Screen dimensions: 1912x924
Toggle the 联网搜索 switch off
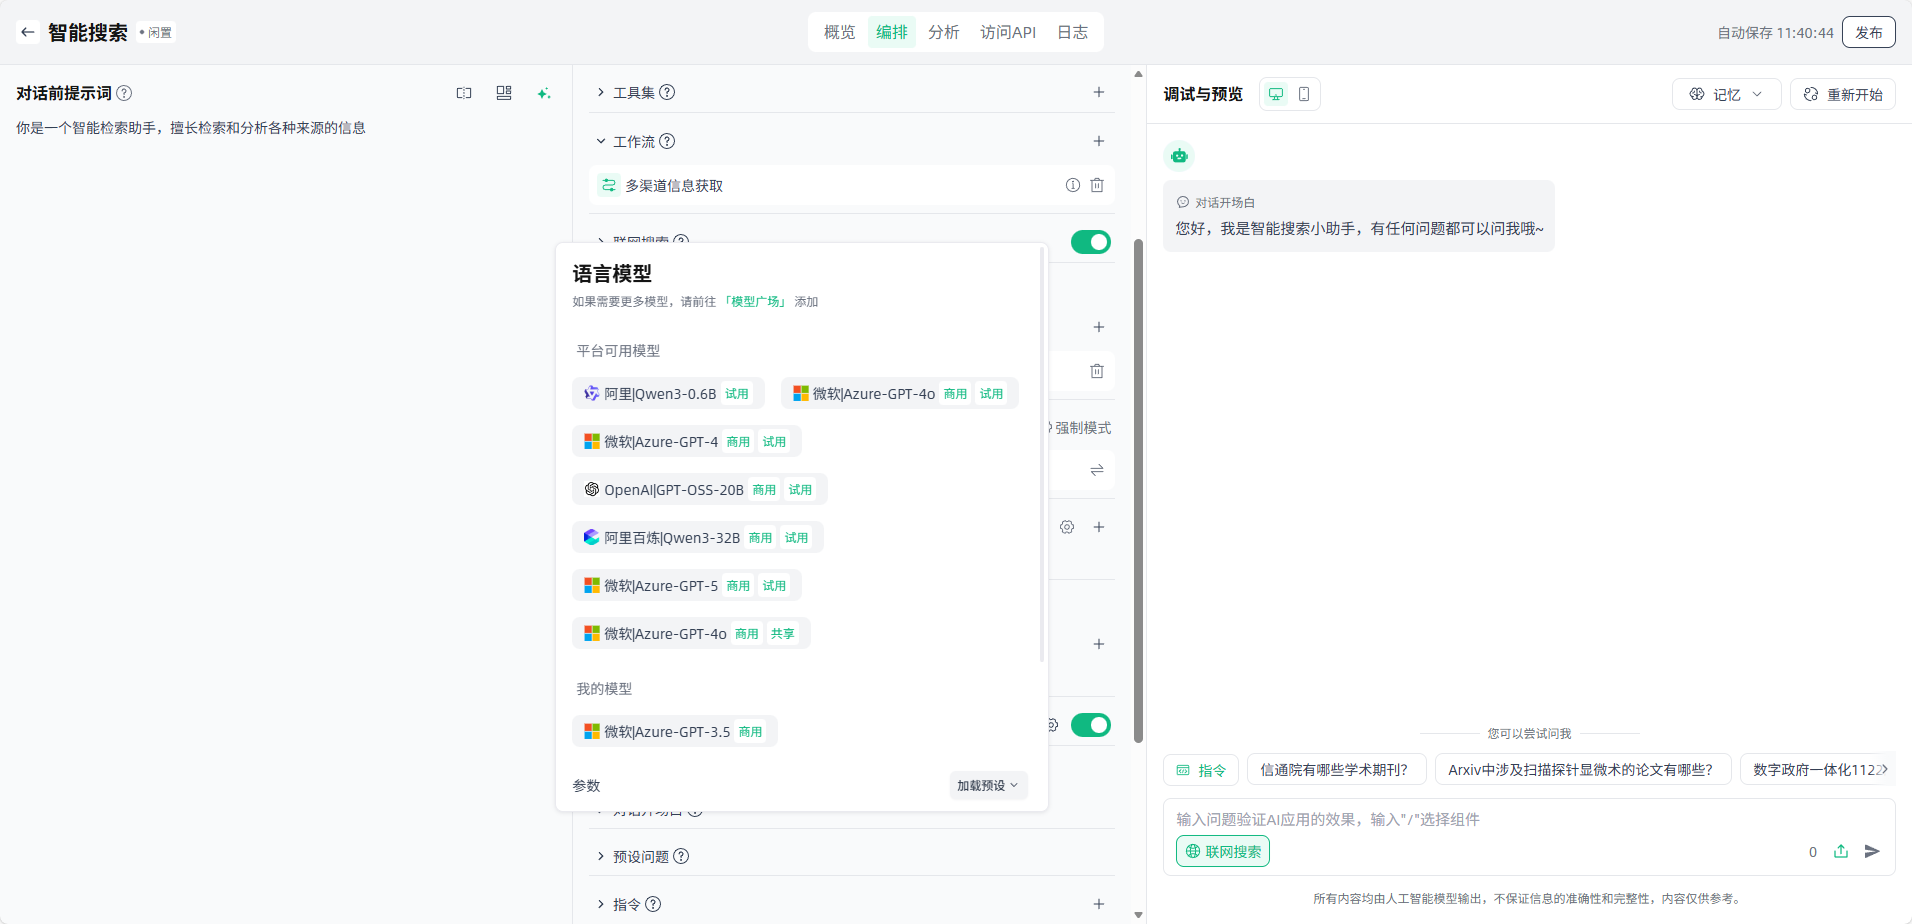click(x=1090, y=242)
